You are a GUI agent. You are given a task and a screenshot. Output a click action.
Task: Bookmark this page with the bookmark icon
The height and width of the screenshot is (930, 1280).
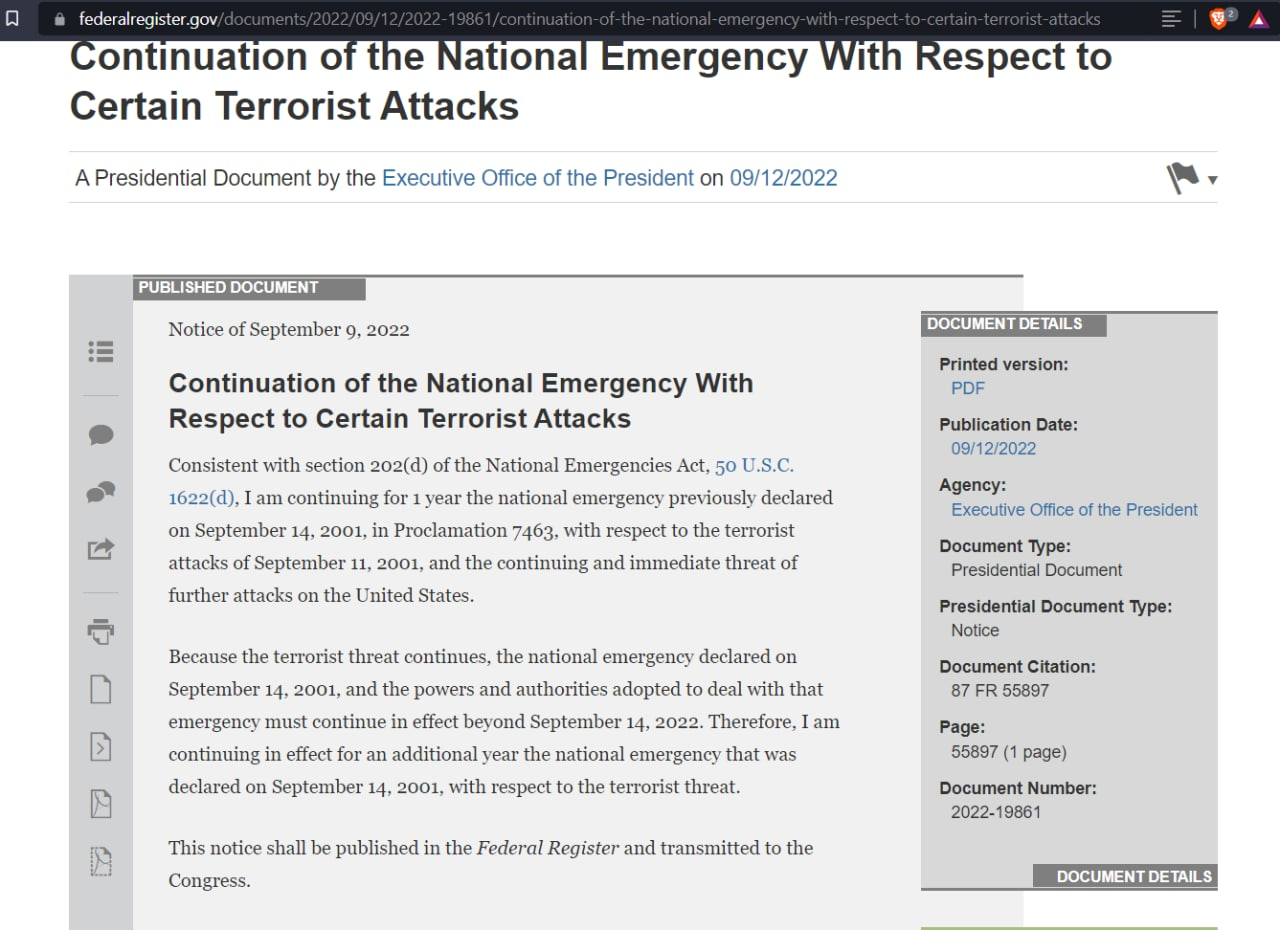pyautogui.click(x=13, y=19)
